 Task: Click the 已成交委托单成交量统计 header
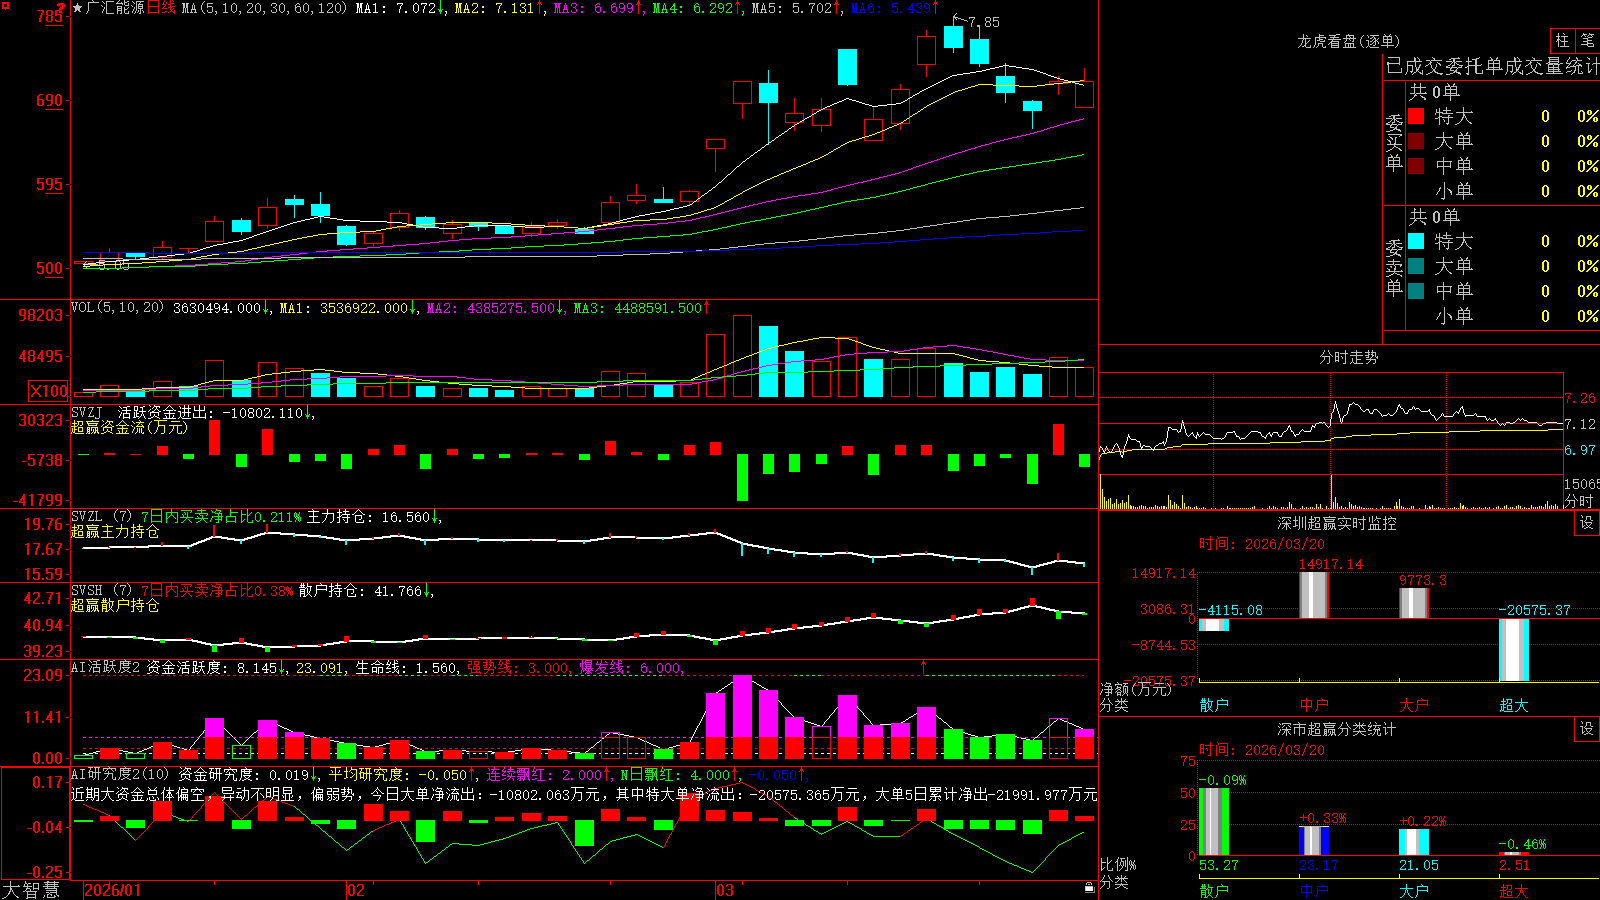point(1492,66)
